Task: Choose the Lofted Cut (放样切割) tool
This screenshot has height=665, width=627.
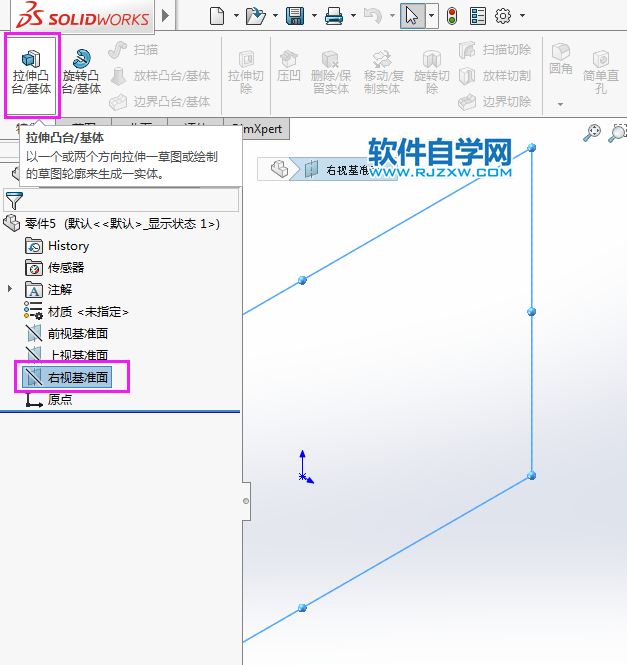Action: 495,76
